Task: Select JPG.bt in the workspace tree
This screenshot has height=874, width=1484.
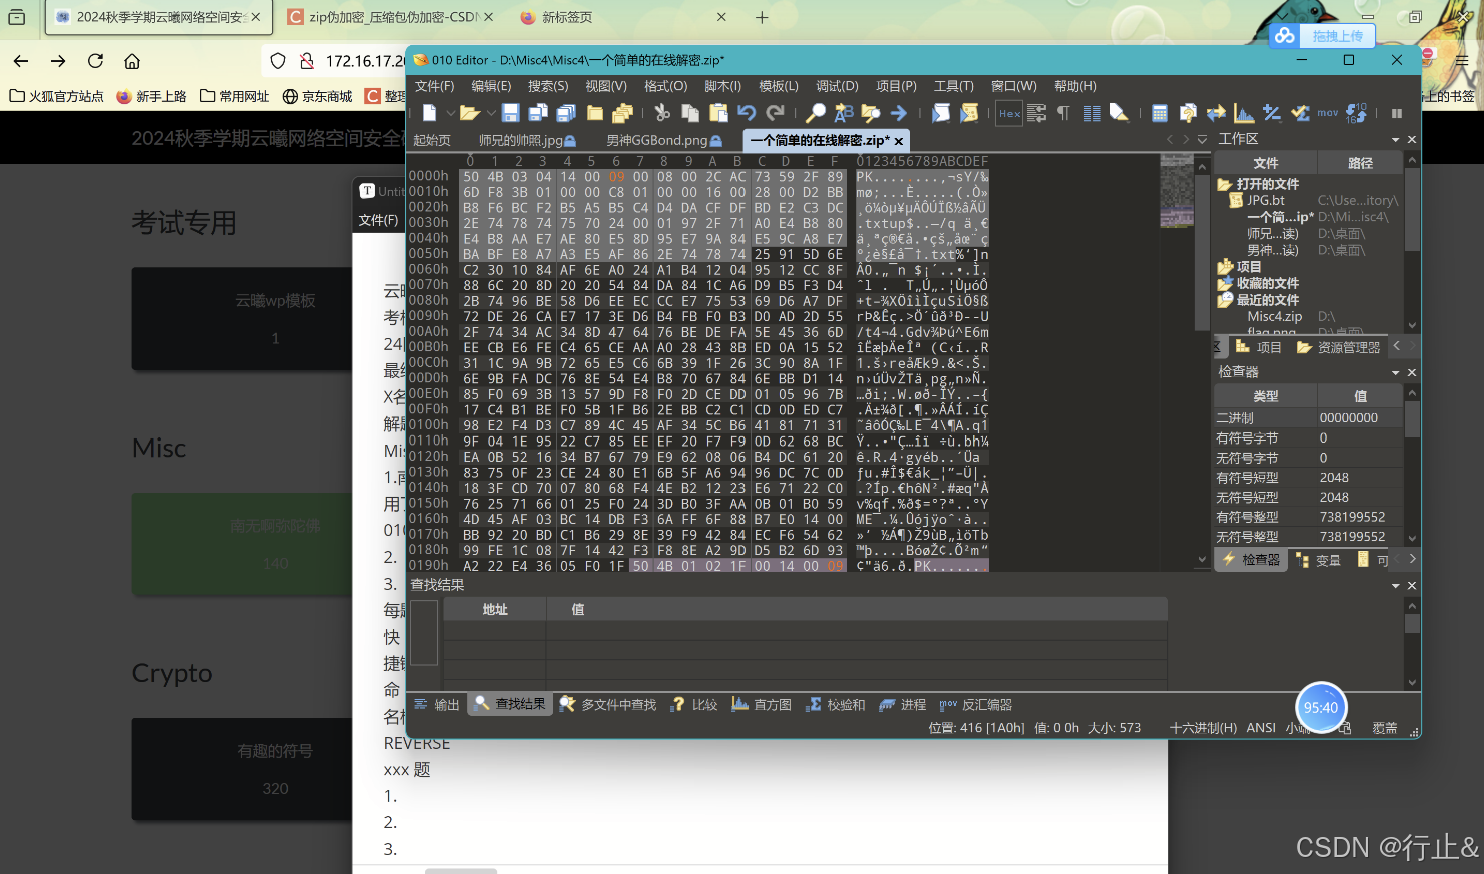Action: click(x=1265, y=200)
